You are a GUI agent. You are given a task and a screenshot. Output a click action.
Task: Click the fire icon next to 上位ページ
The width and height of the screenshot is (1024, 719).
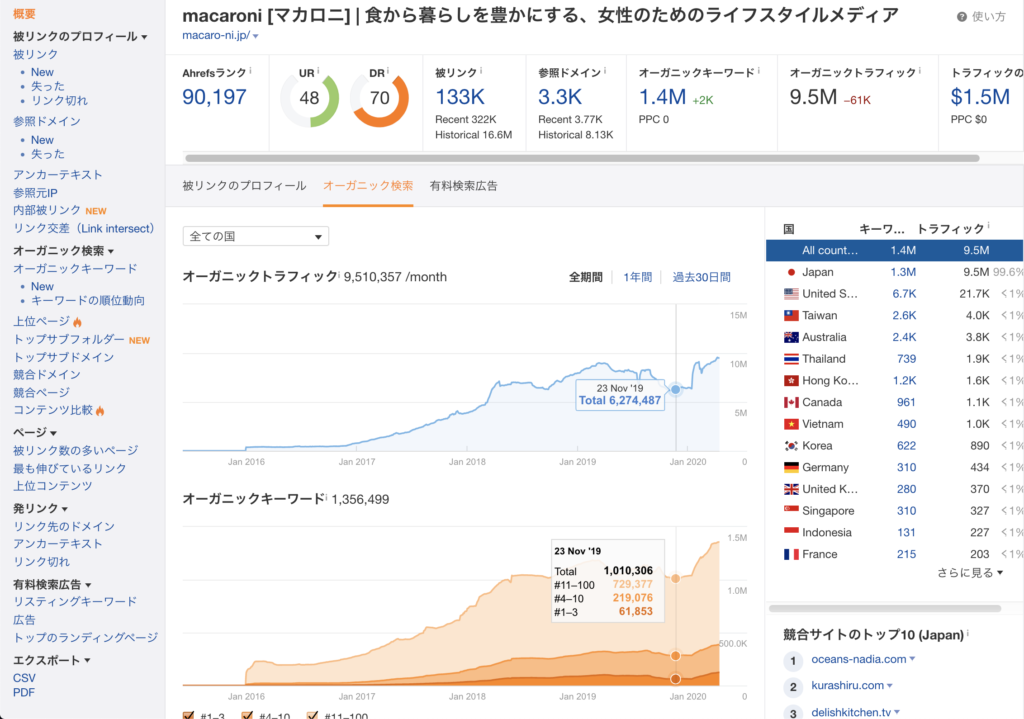click(x=78, y=322)
